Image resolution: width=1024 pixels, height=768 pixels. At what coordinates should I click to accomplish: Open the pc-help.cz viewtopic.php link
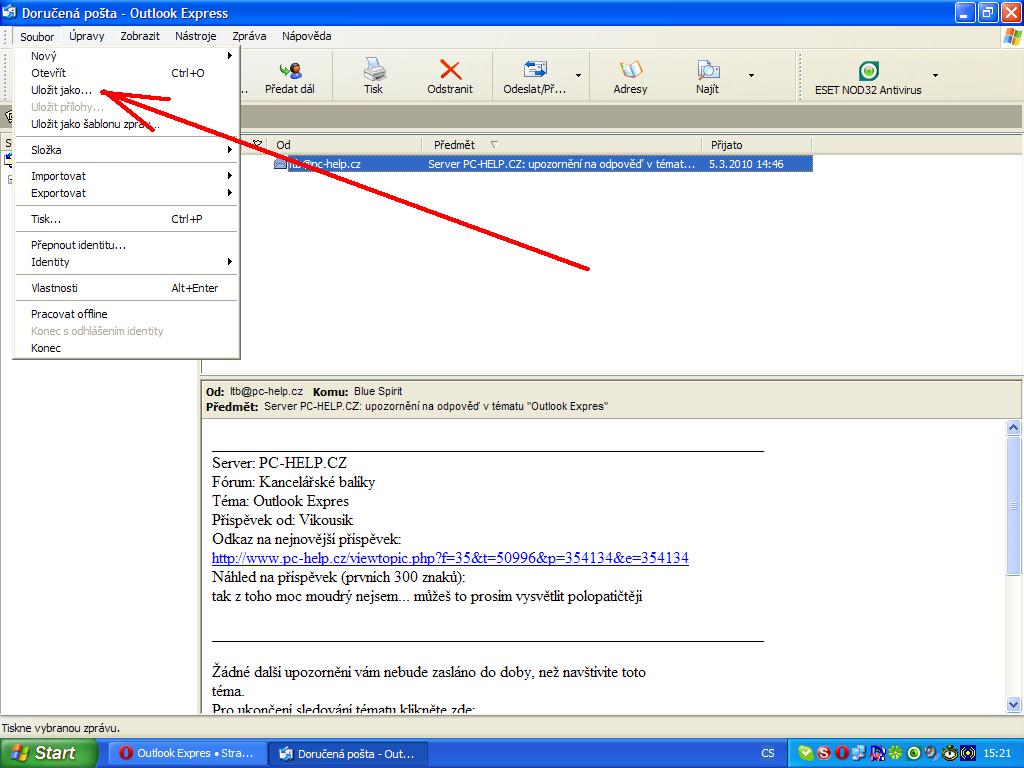coord(450,558)
